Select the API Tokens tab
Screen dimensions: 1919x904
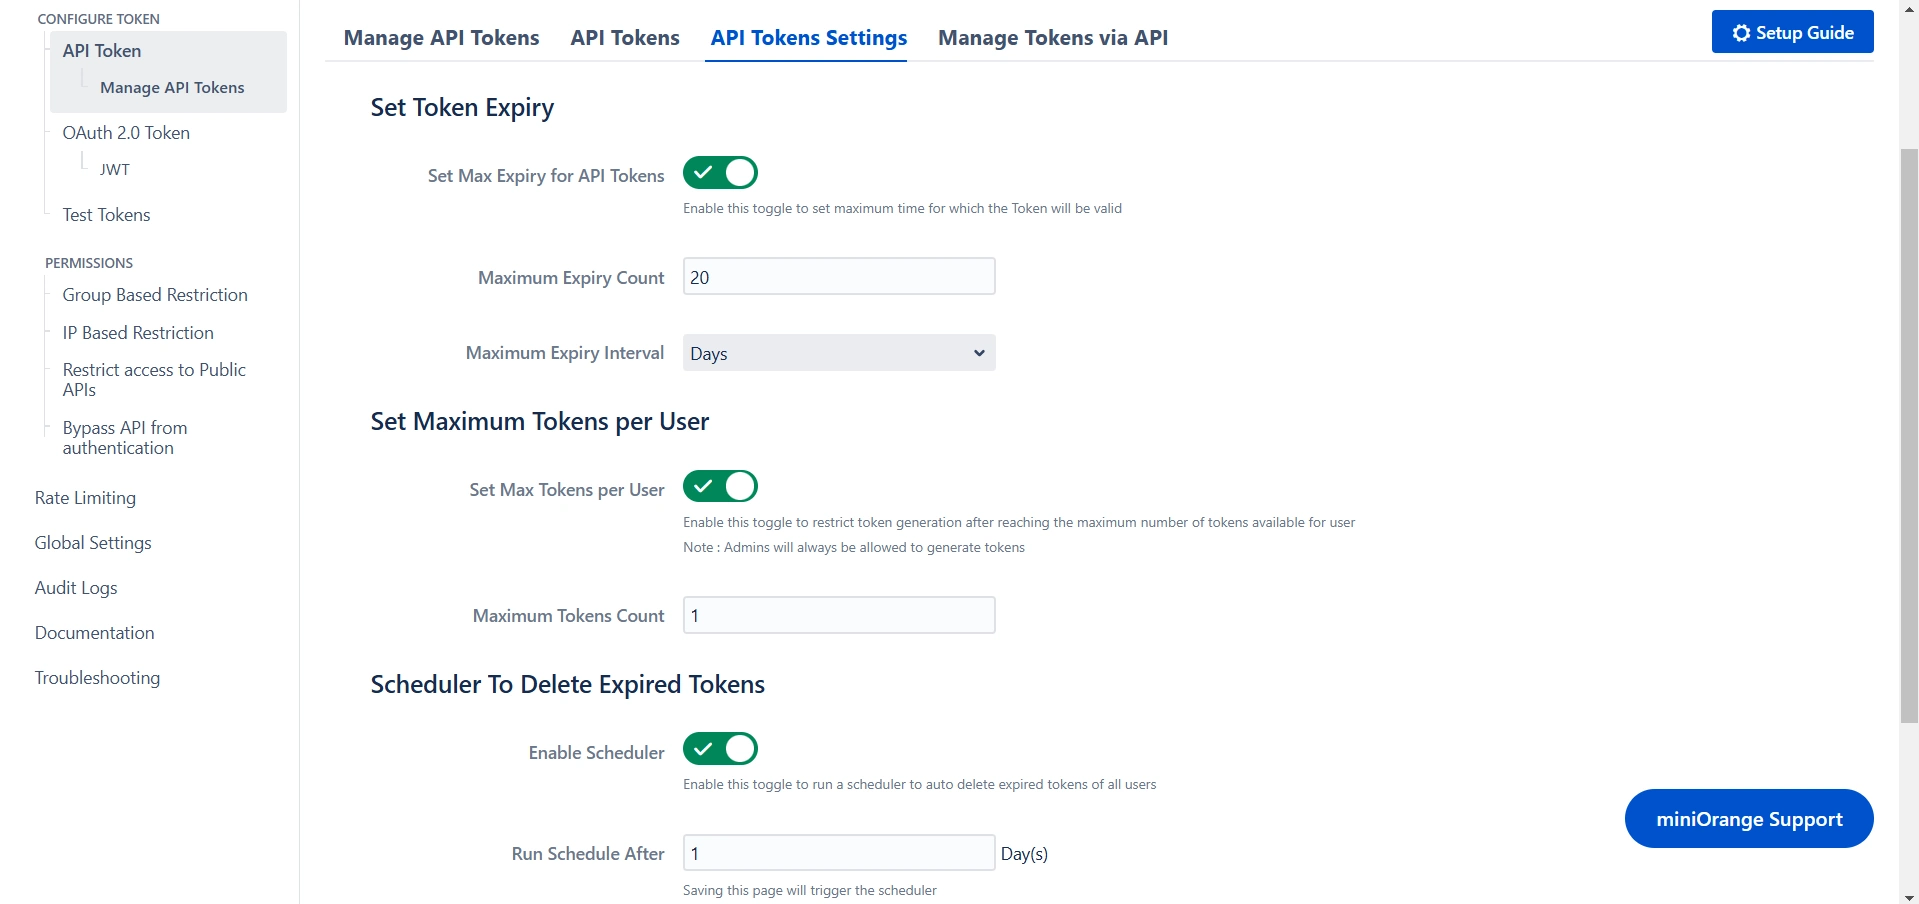(x=624, y=37)
